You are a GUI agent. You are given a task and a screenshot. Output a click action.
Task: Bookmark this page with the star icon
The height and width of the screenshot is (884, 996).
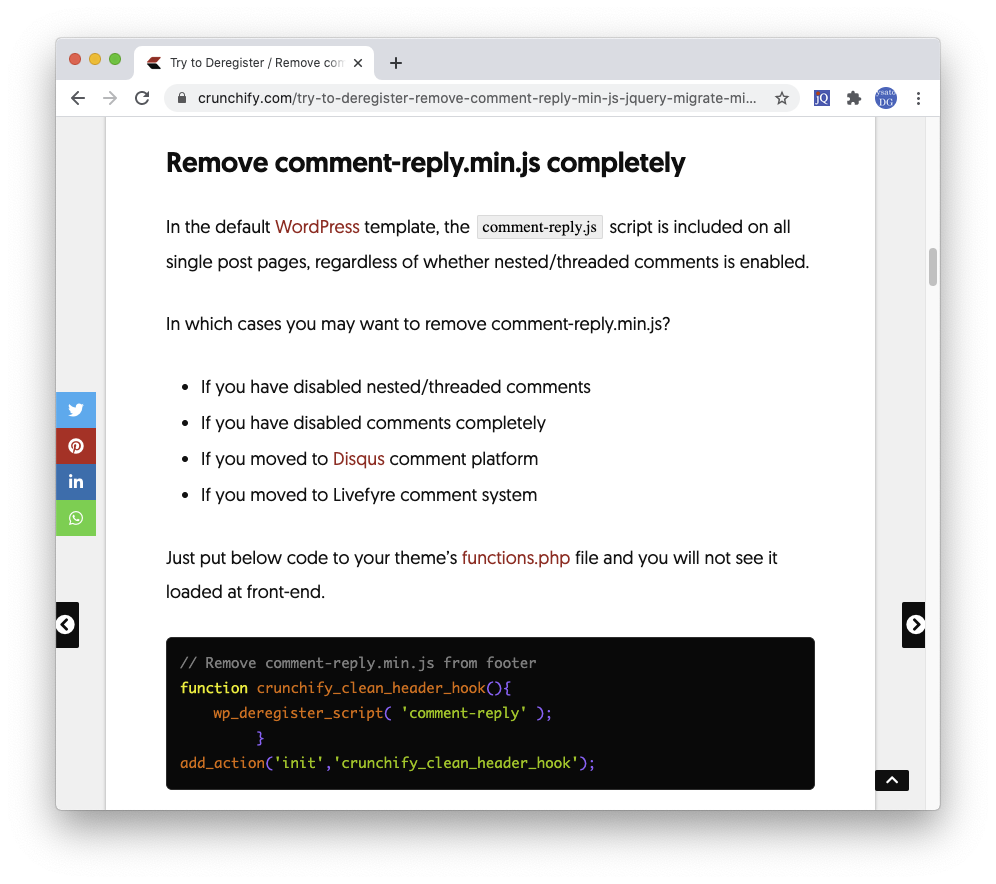[x=782, y=98]
